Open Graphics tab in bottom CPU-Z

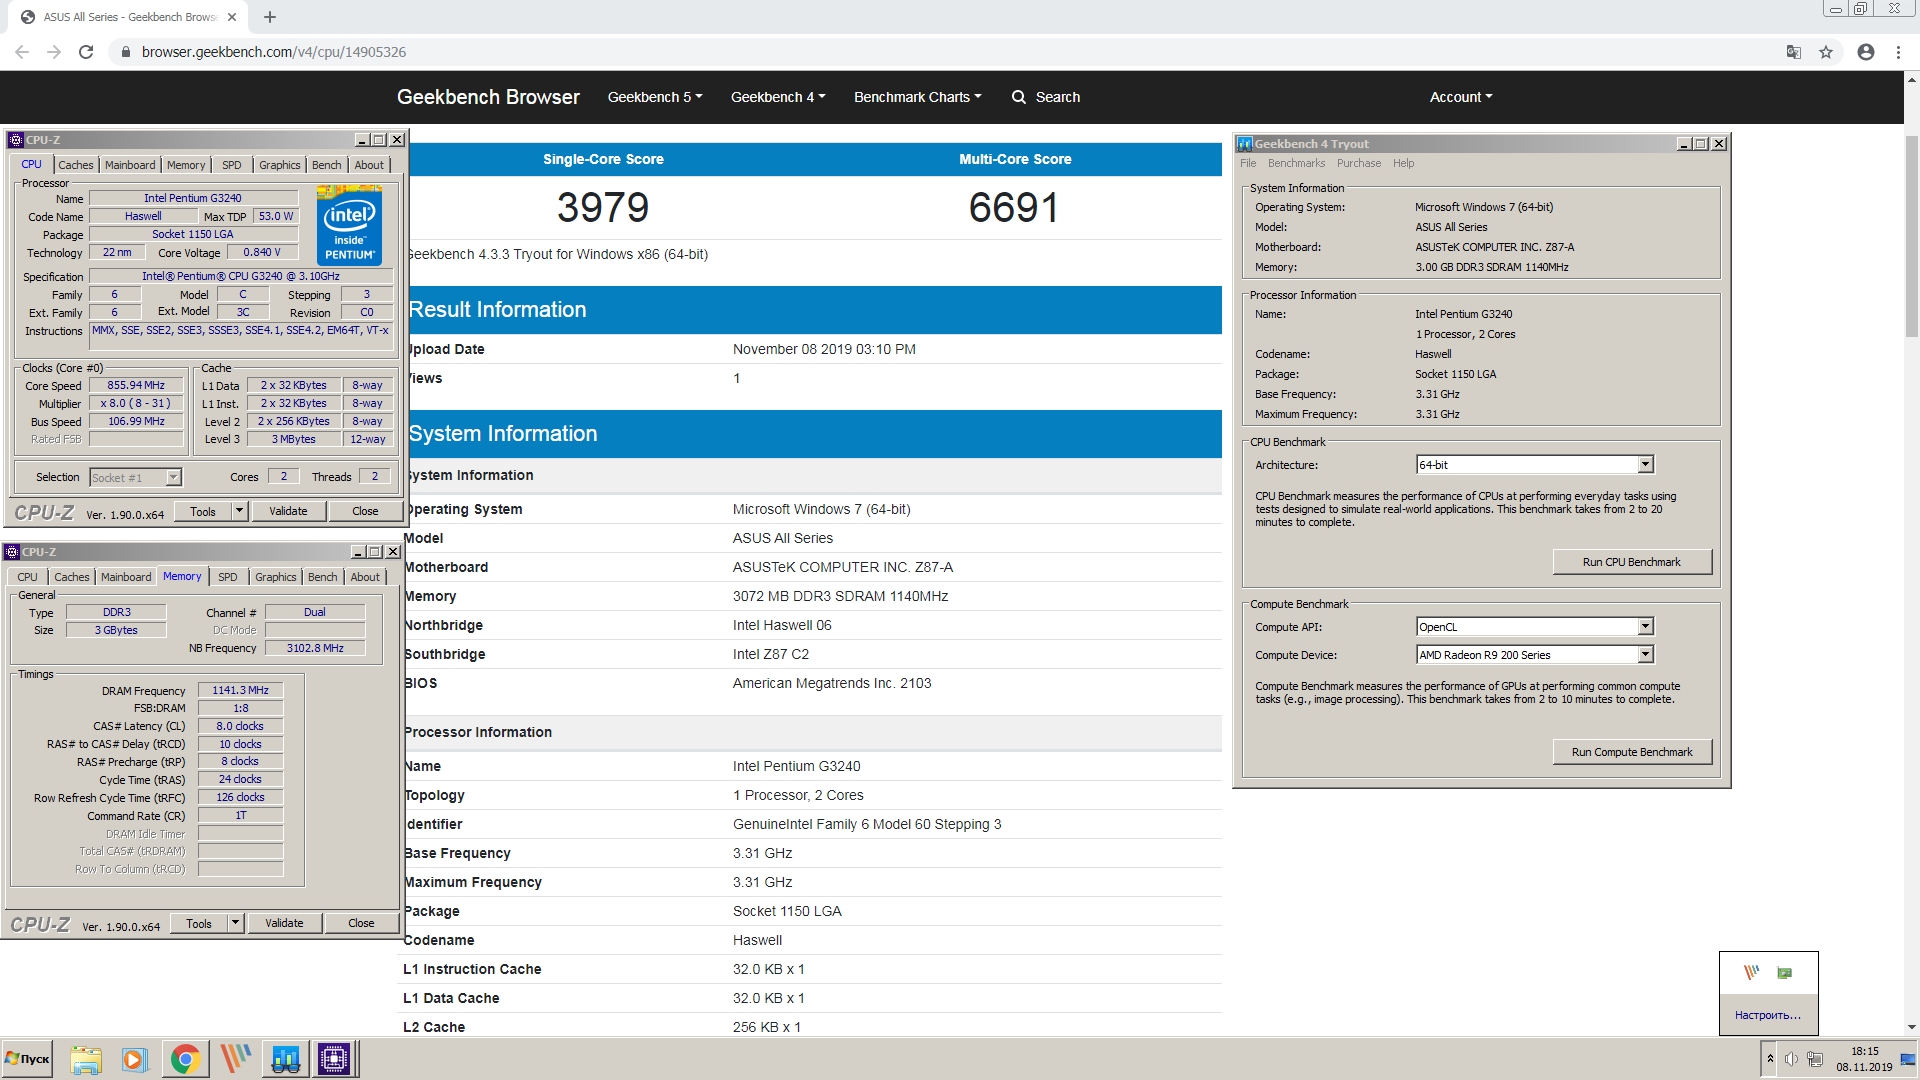coord(275,577)
